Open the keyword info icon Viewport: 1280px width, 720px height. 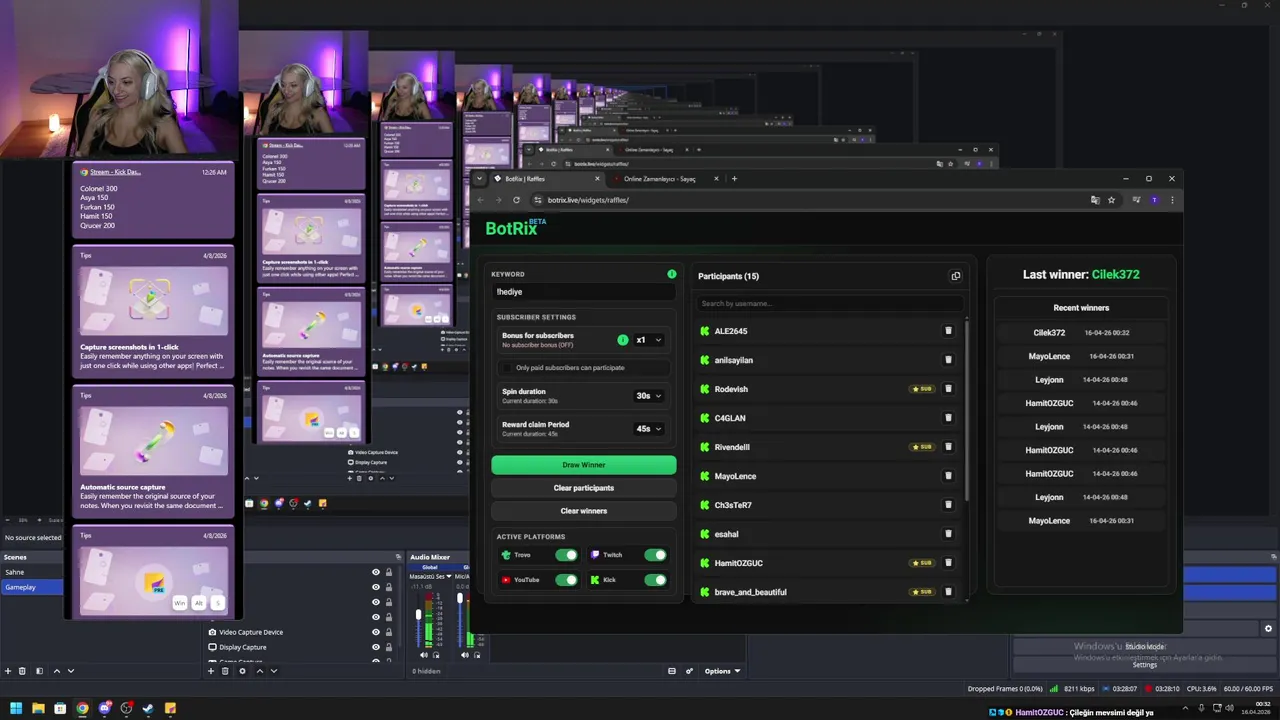pos(672,274)
